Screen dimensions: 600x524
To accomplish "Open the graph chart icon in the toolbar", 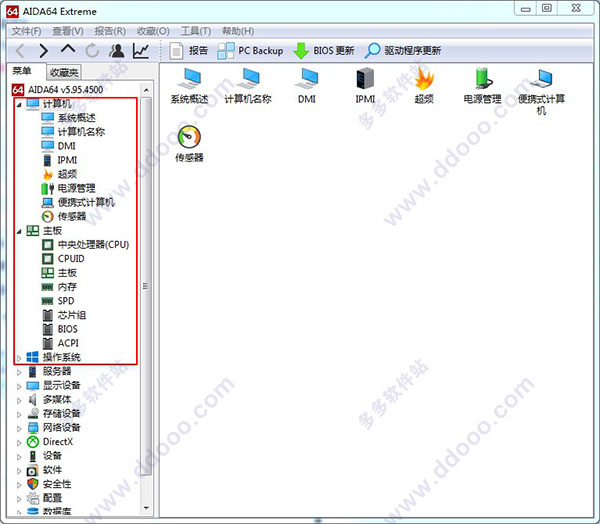I will 141,51.
